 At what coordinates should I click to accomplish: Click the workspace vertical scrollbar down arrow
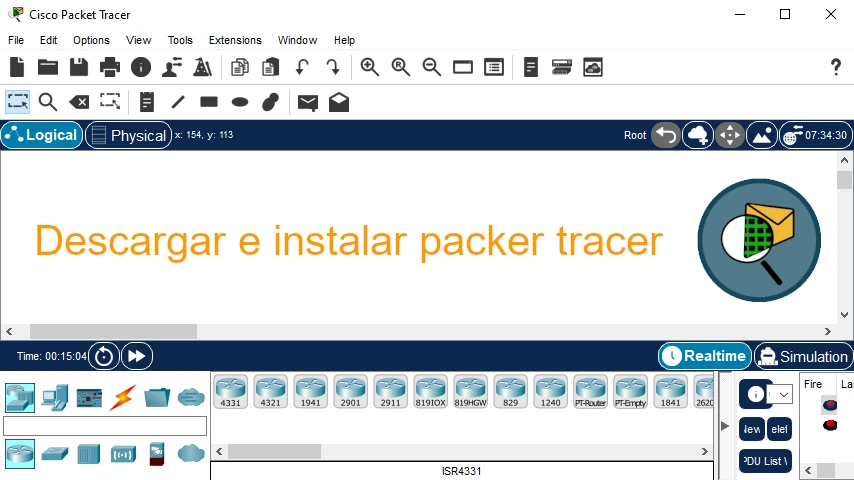point(844,315)
